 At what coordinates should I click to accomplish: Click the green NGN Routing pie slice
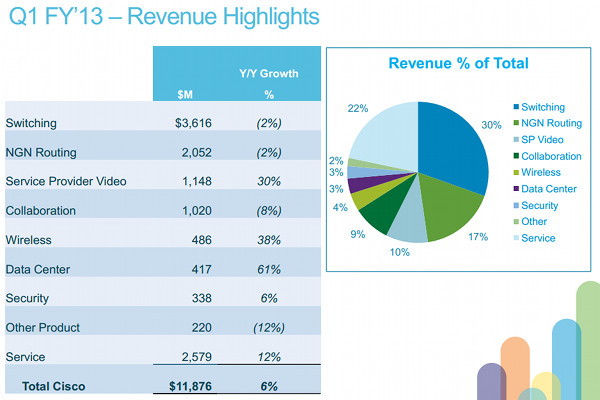[450, 207]
